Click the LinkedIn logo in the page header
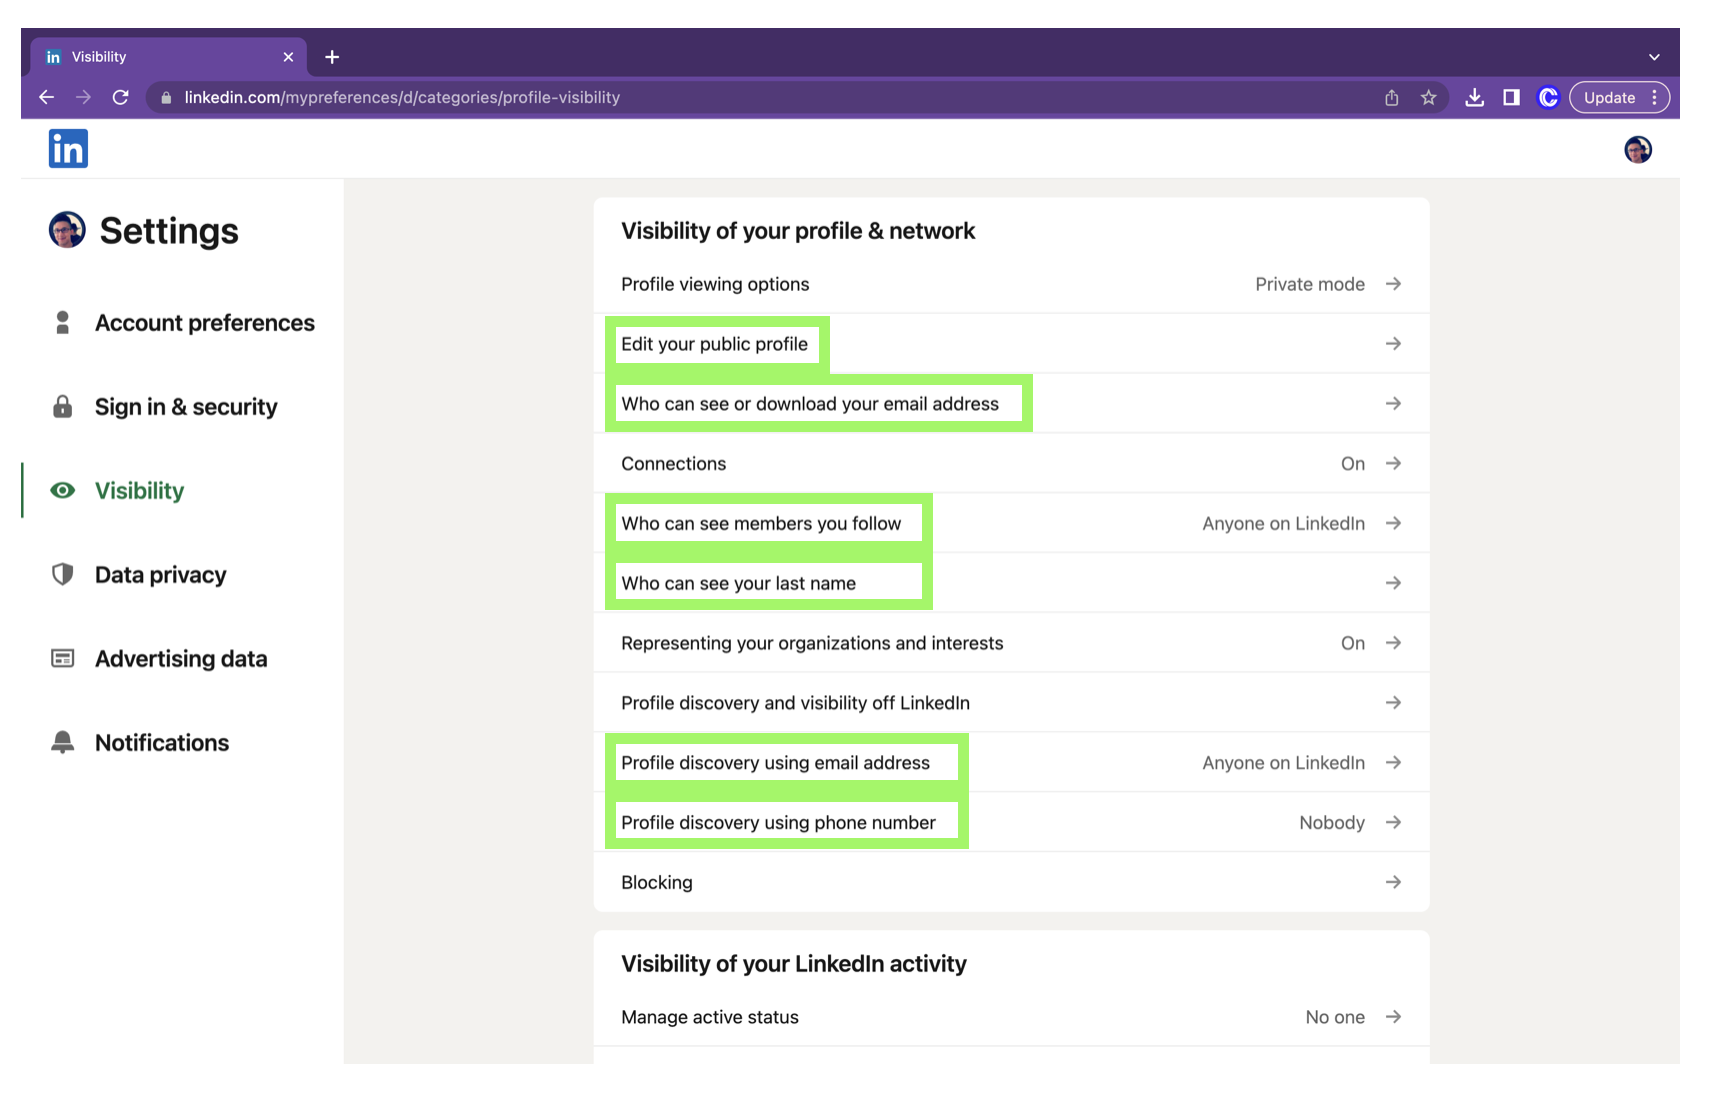 click(x=68, y=149)
